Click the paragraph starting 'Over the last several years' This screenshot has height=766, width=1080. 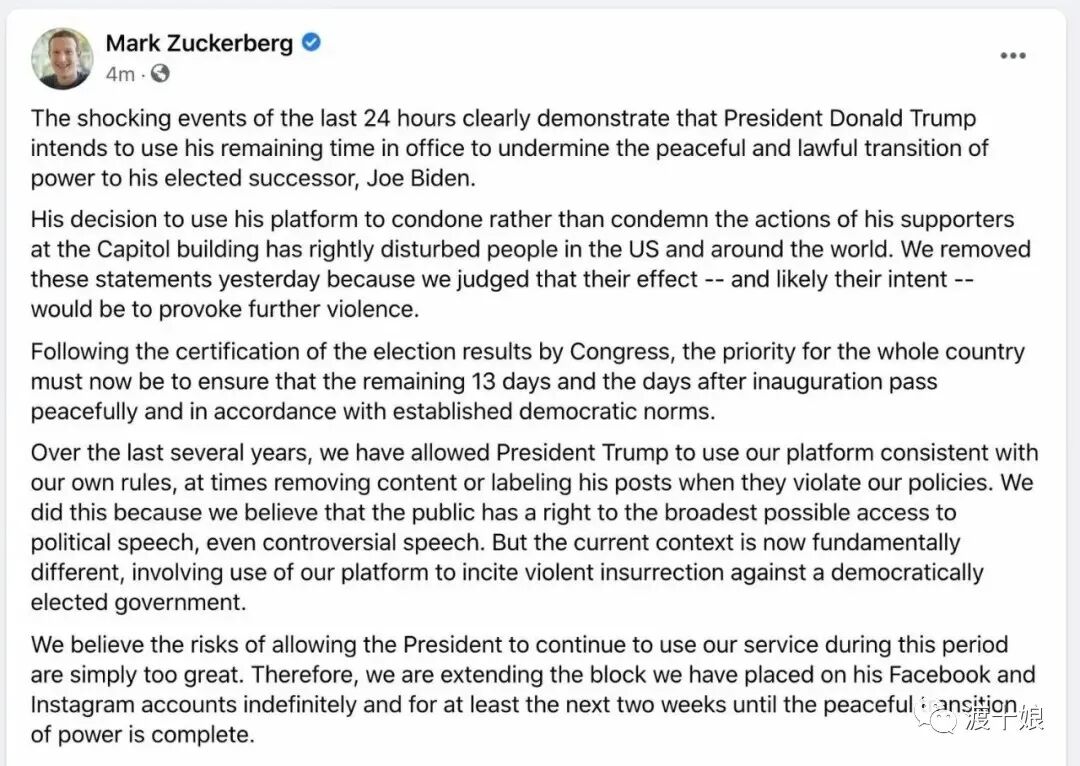(x=534, y=528)
